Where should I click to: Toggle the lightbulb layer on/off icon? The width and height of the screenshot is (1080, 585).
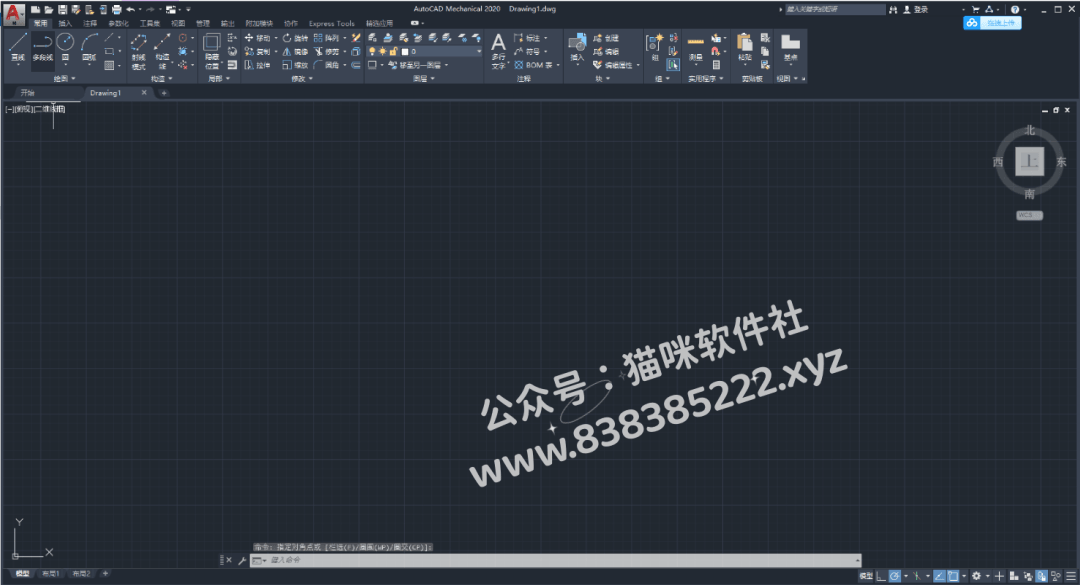click(x=372, y=52)
